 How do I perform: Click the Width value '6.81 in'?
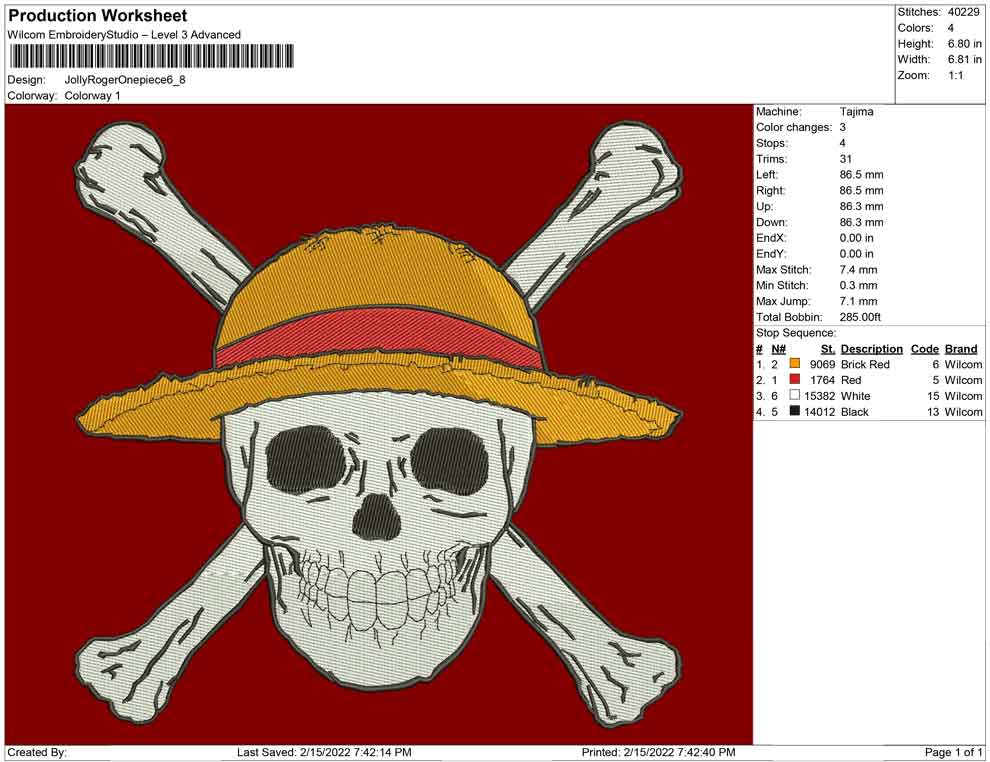click(x=965, y=59)
